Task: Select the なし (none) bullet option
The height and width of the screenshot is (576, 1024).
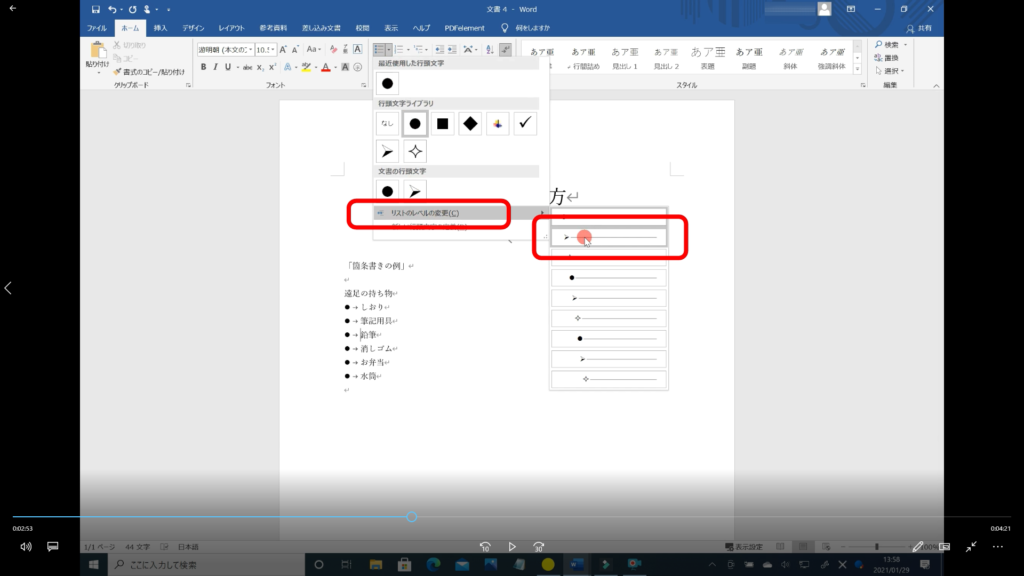Action: 388,124
